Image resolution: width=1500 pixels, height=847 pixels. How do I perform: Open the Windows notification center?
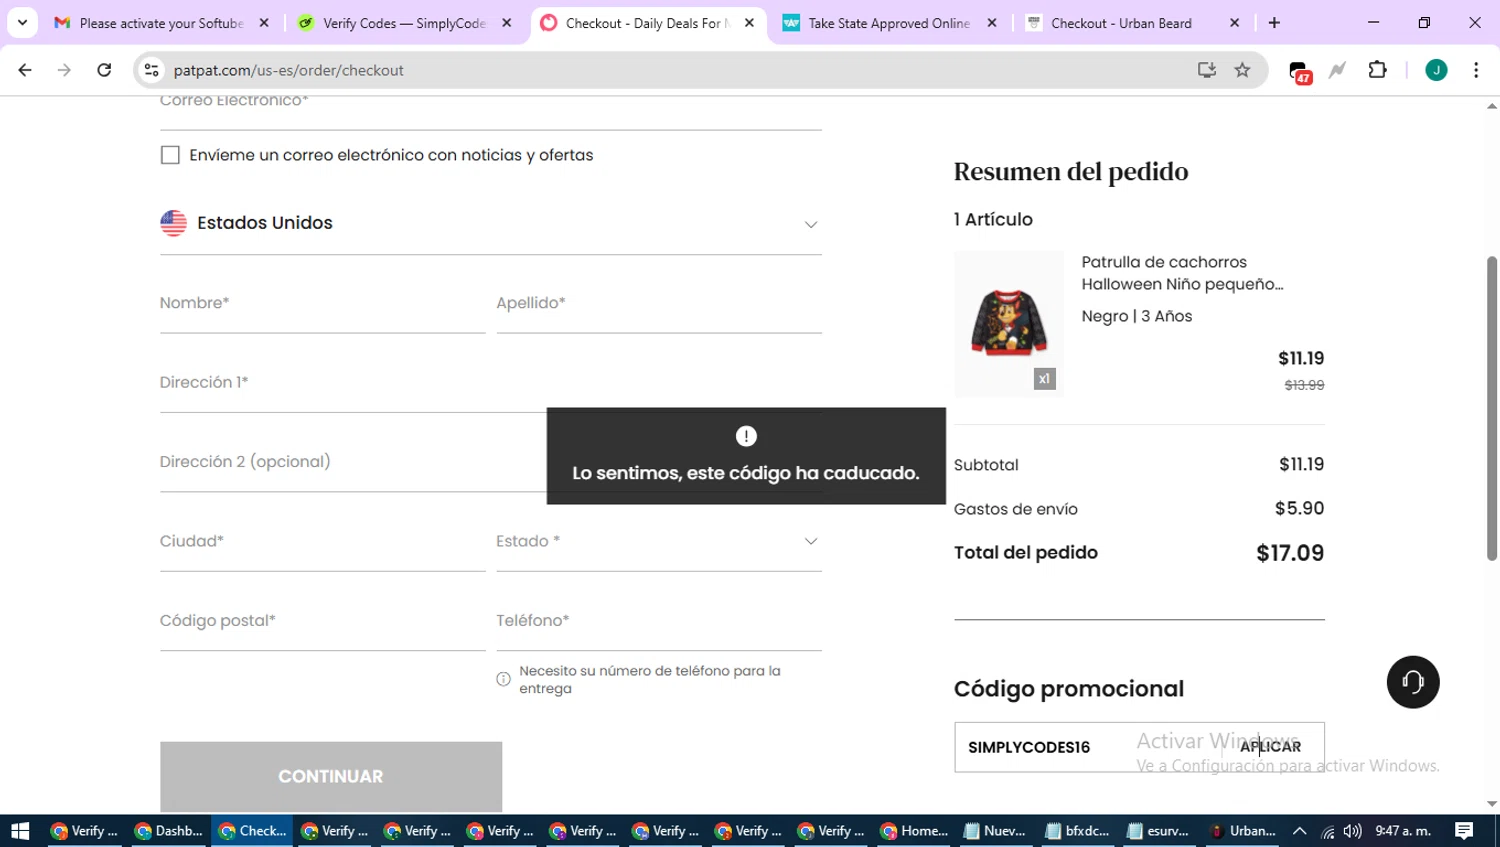tap(1464, 831)
